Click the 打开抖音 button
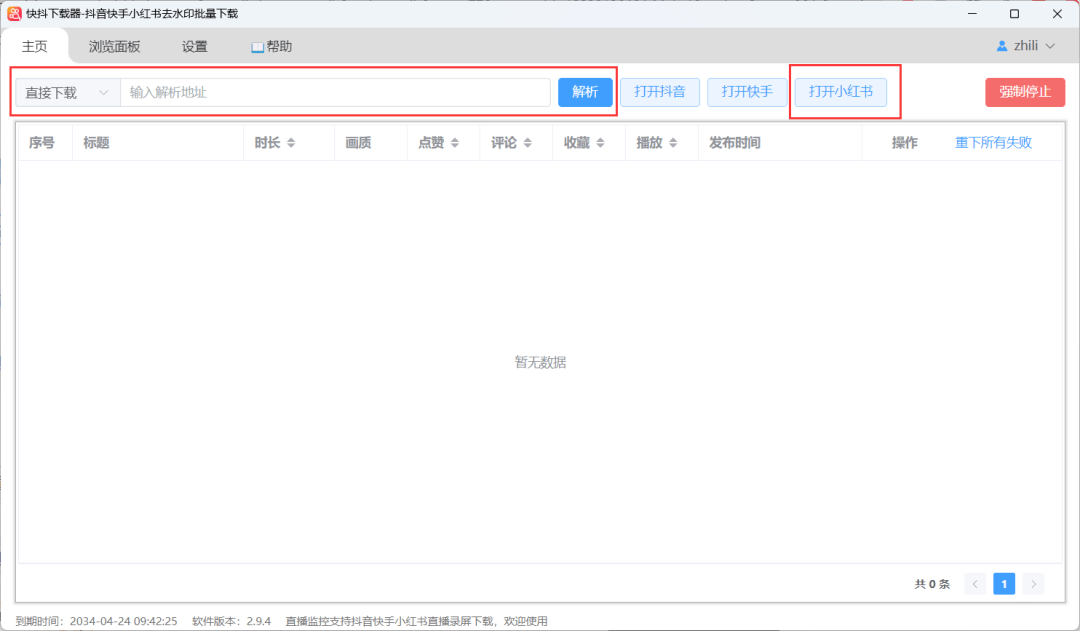Image resolution: width=1080 pixels, height=631 pixels. [x=660, y=92]
